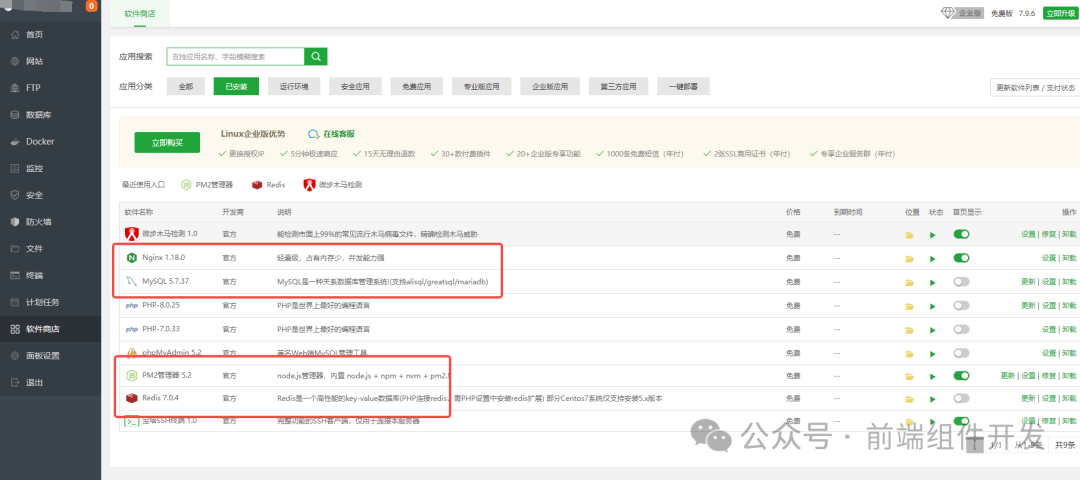Click 更新软件列表 / 支付状态 button

coord(1035,87)
